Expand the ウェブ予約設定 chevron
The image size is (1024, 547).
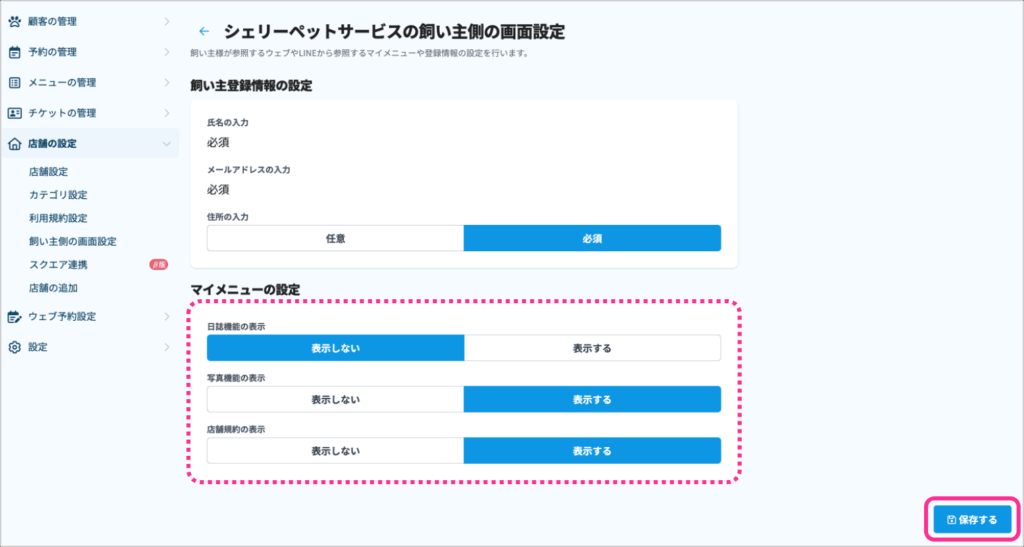[167, 317]
